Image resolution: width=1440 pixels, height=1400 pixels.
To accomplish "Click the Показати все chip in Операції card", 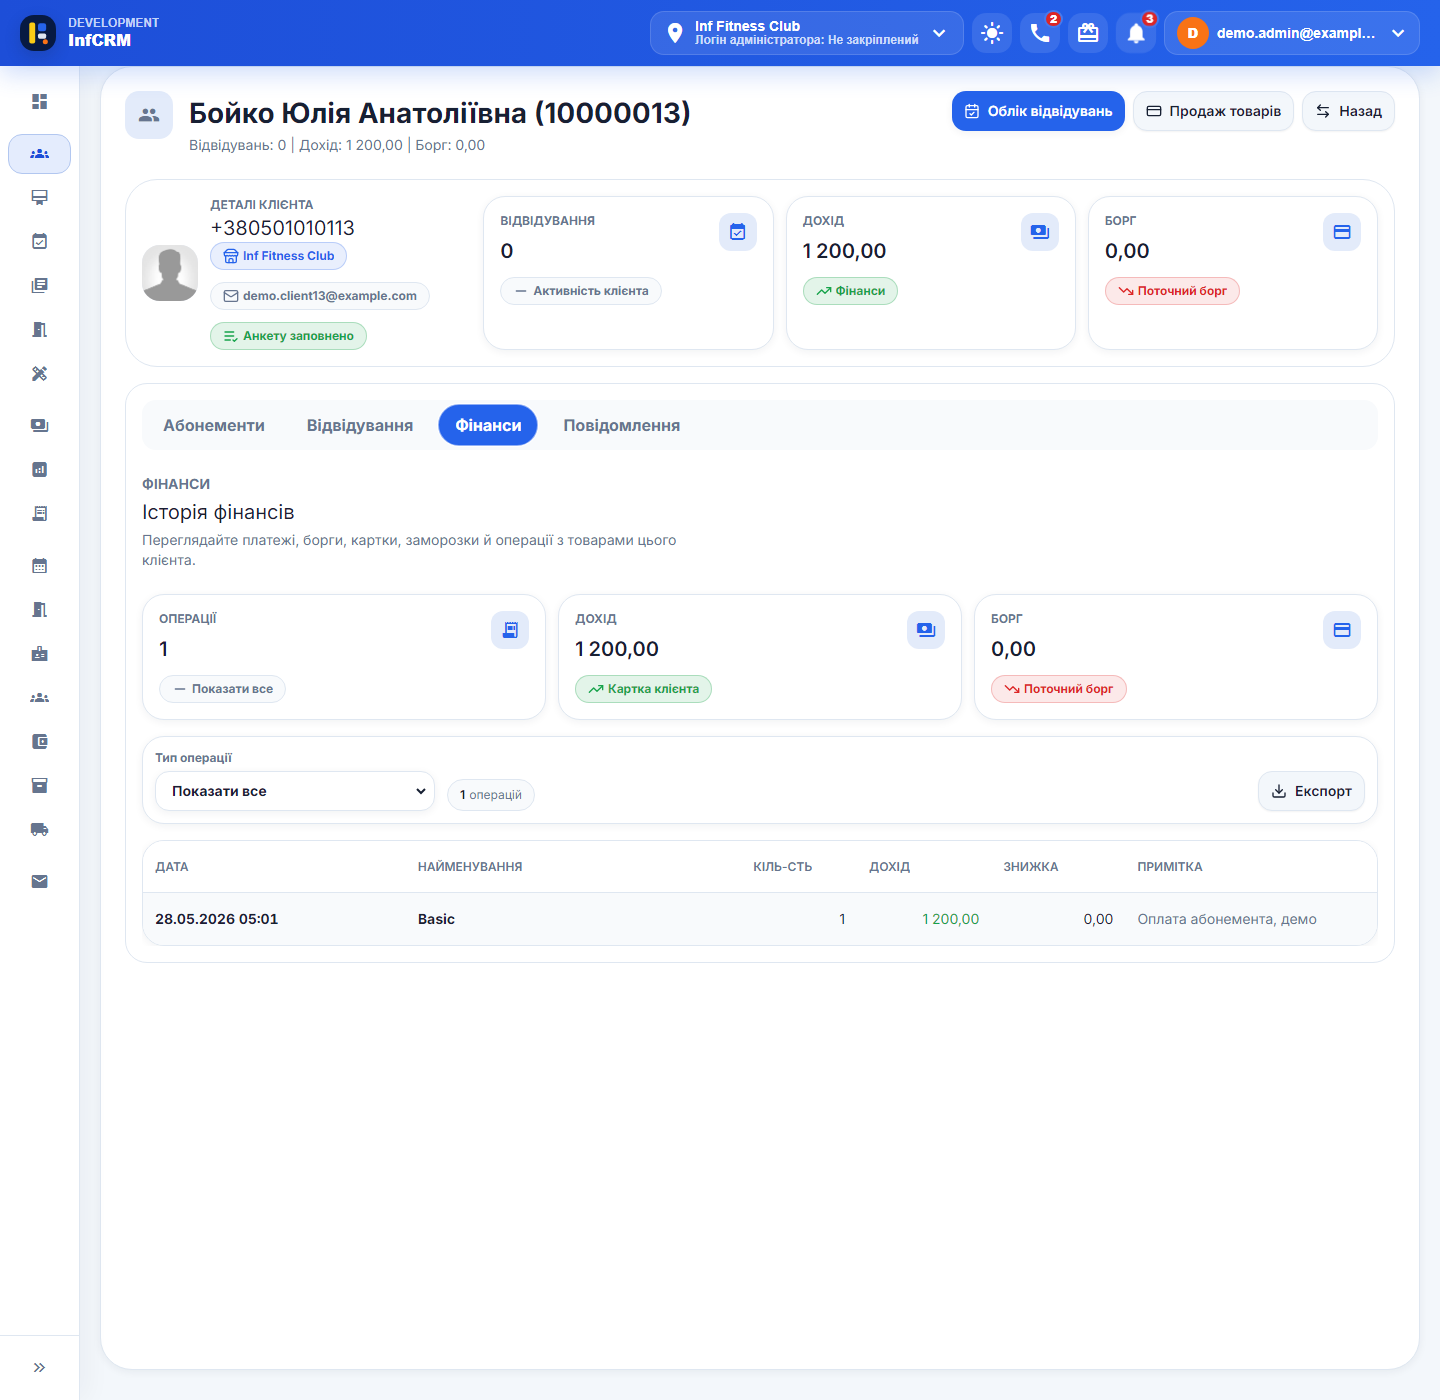I will coord(222,689).
